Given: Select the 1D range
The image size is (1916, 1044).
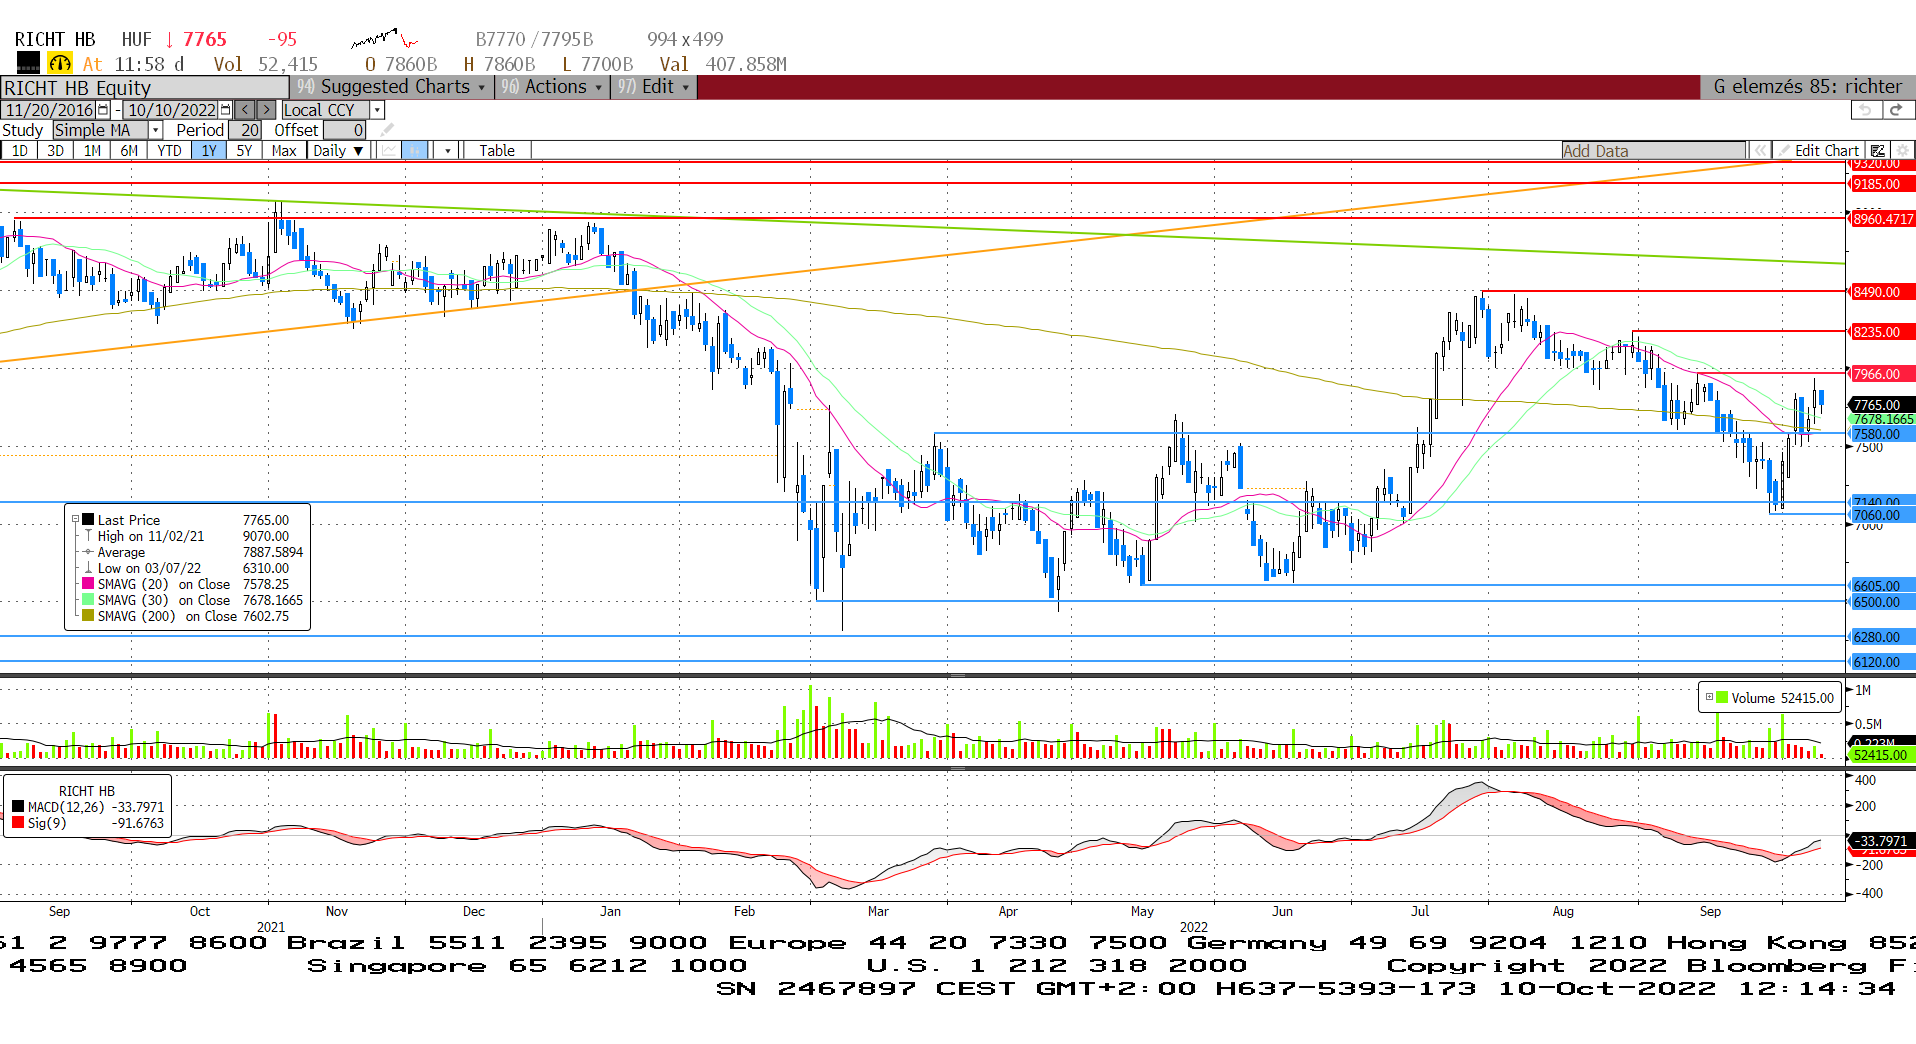Looking at the screenshot, I should click(20, 151).
